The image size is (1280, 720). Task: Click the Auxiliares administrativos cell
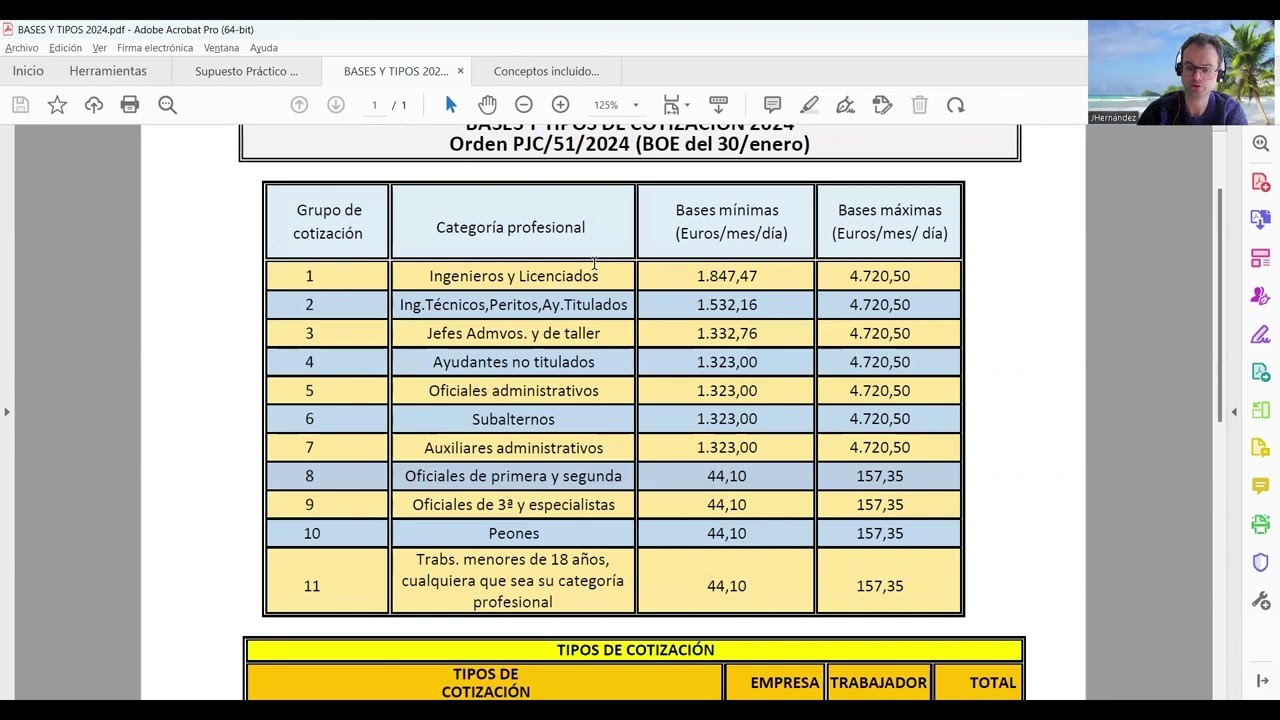(513, 448)
